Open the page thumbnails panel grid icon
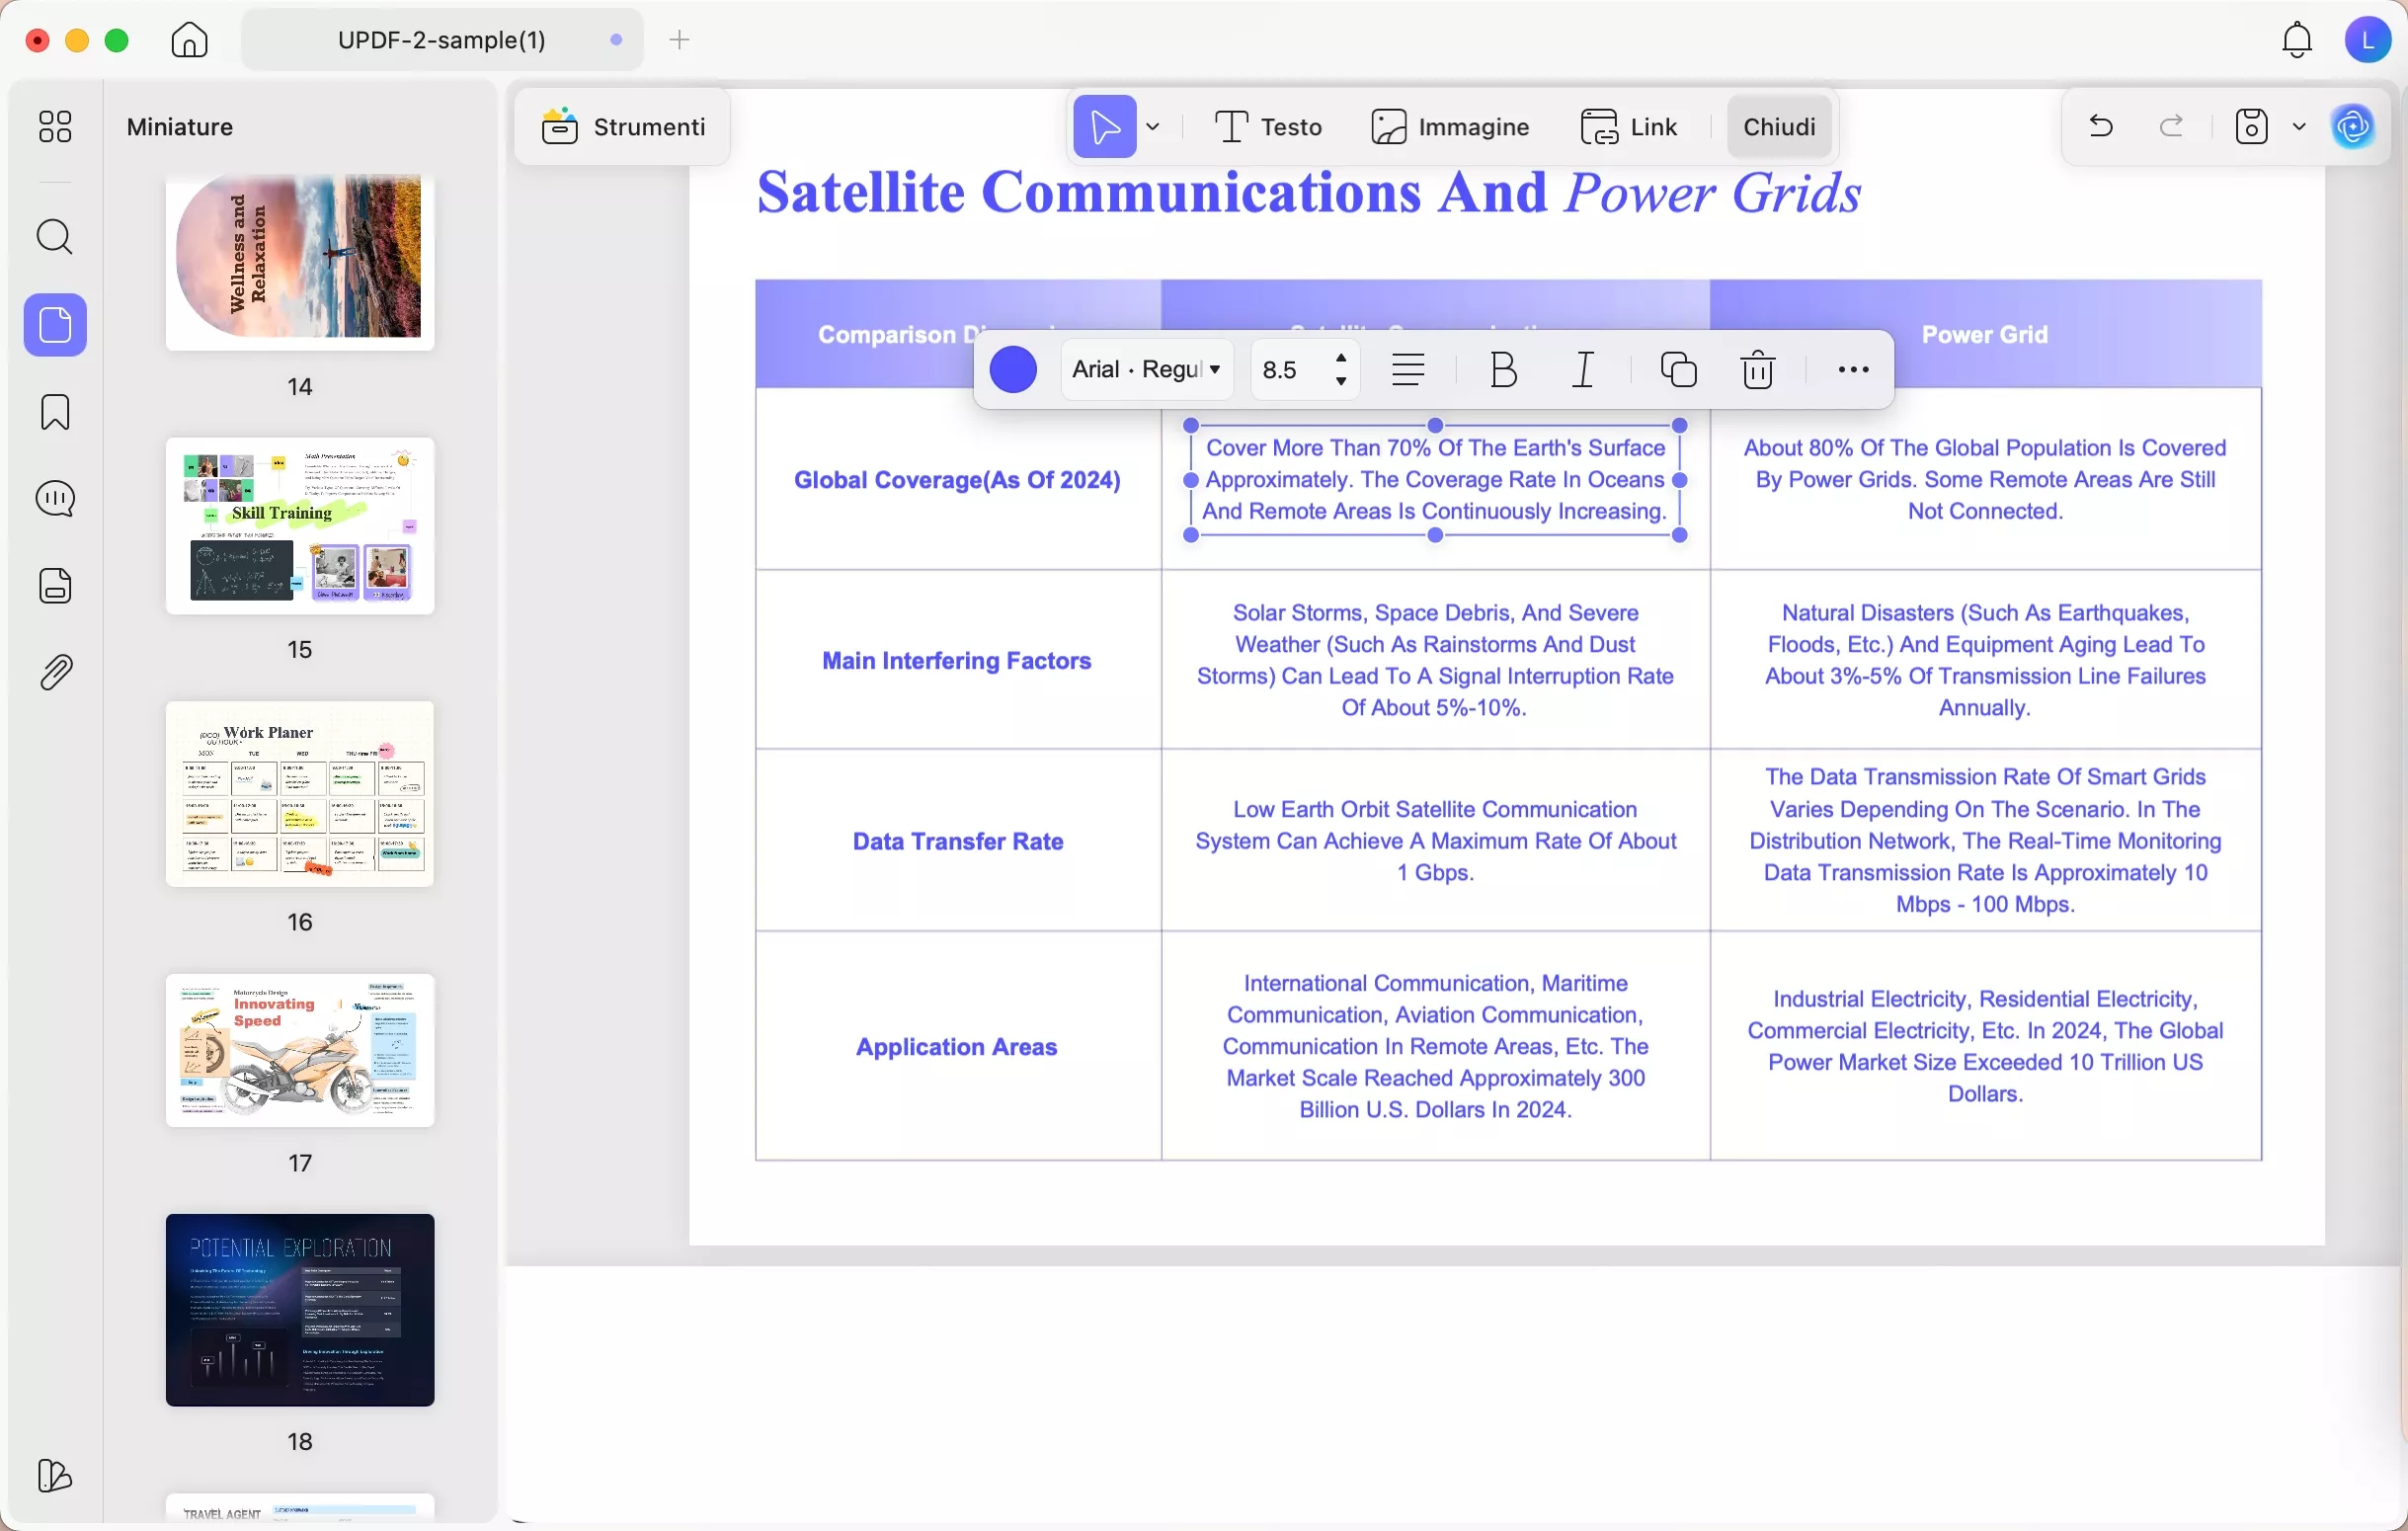Image resolution: width=2408 pixels, height=1531 pixels. pos(55,127)
